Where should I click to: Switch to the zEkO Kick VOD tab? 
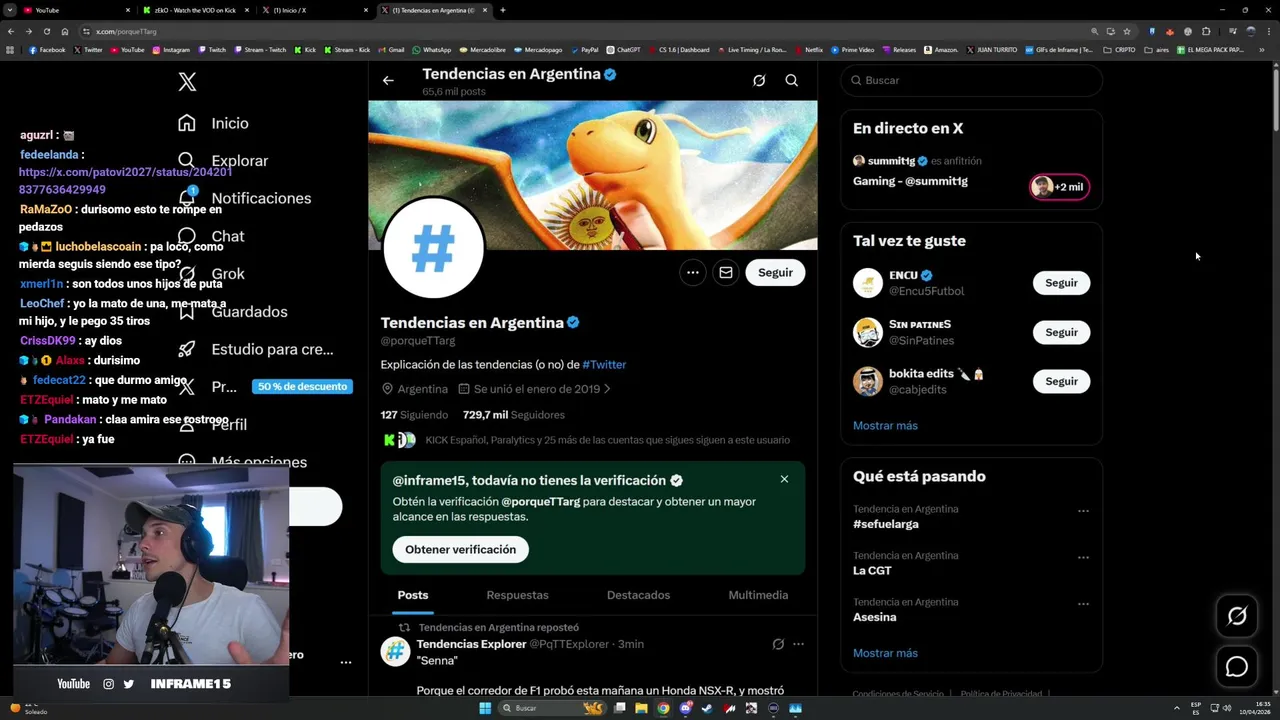[195, 10]
